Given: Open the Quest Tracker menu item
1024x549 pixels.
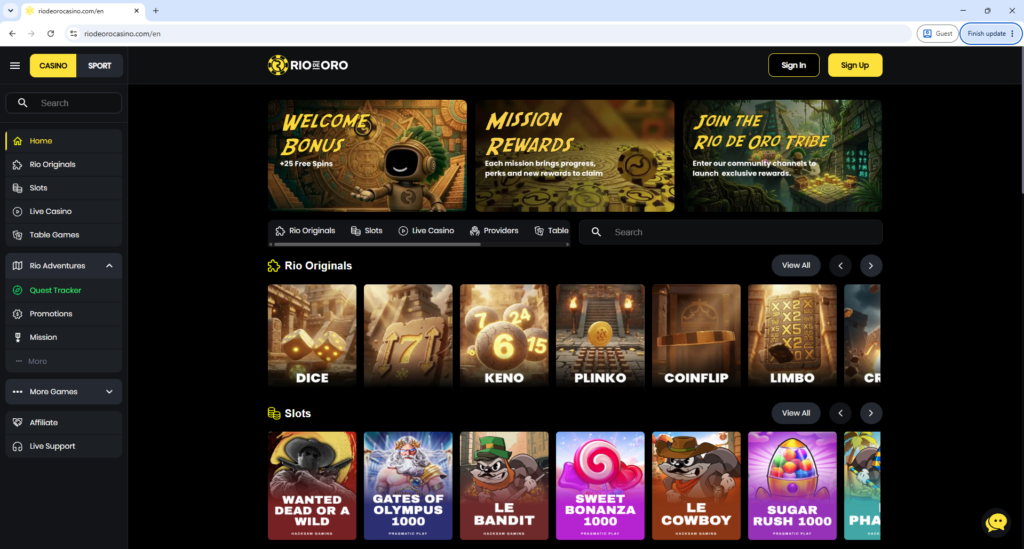Looking at the screenshot, I should coord(63,290).
